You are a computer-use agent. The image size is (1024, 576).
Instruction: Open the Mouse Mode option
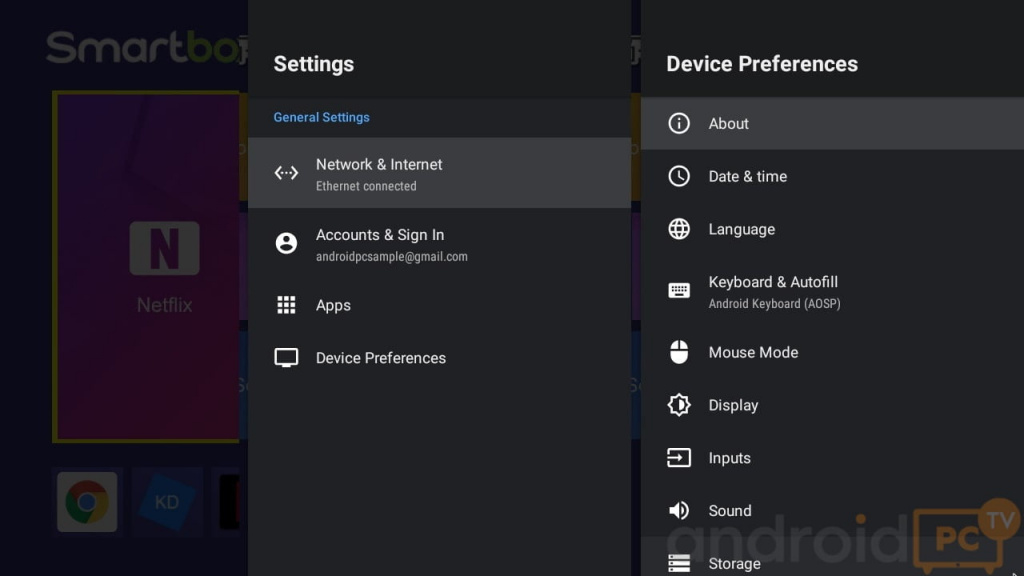(753, 352)
